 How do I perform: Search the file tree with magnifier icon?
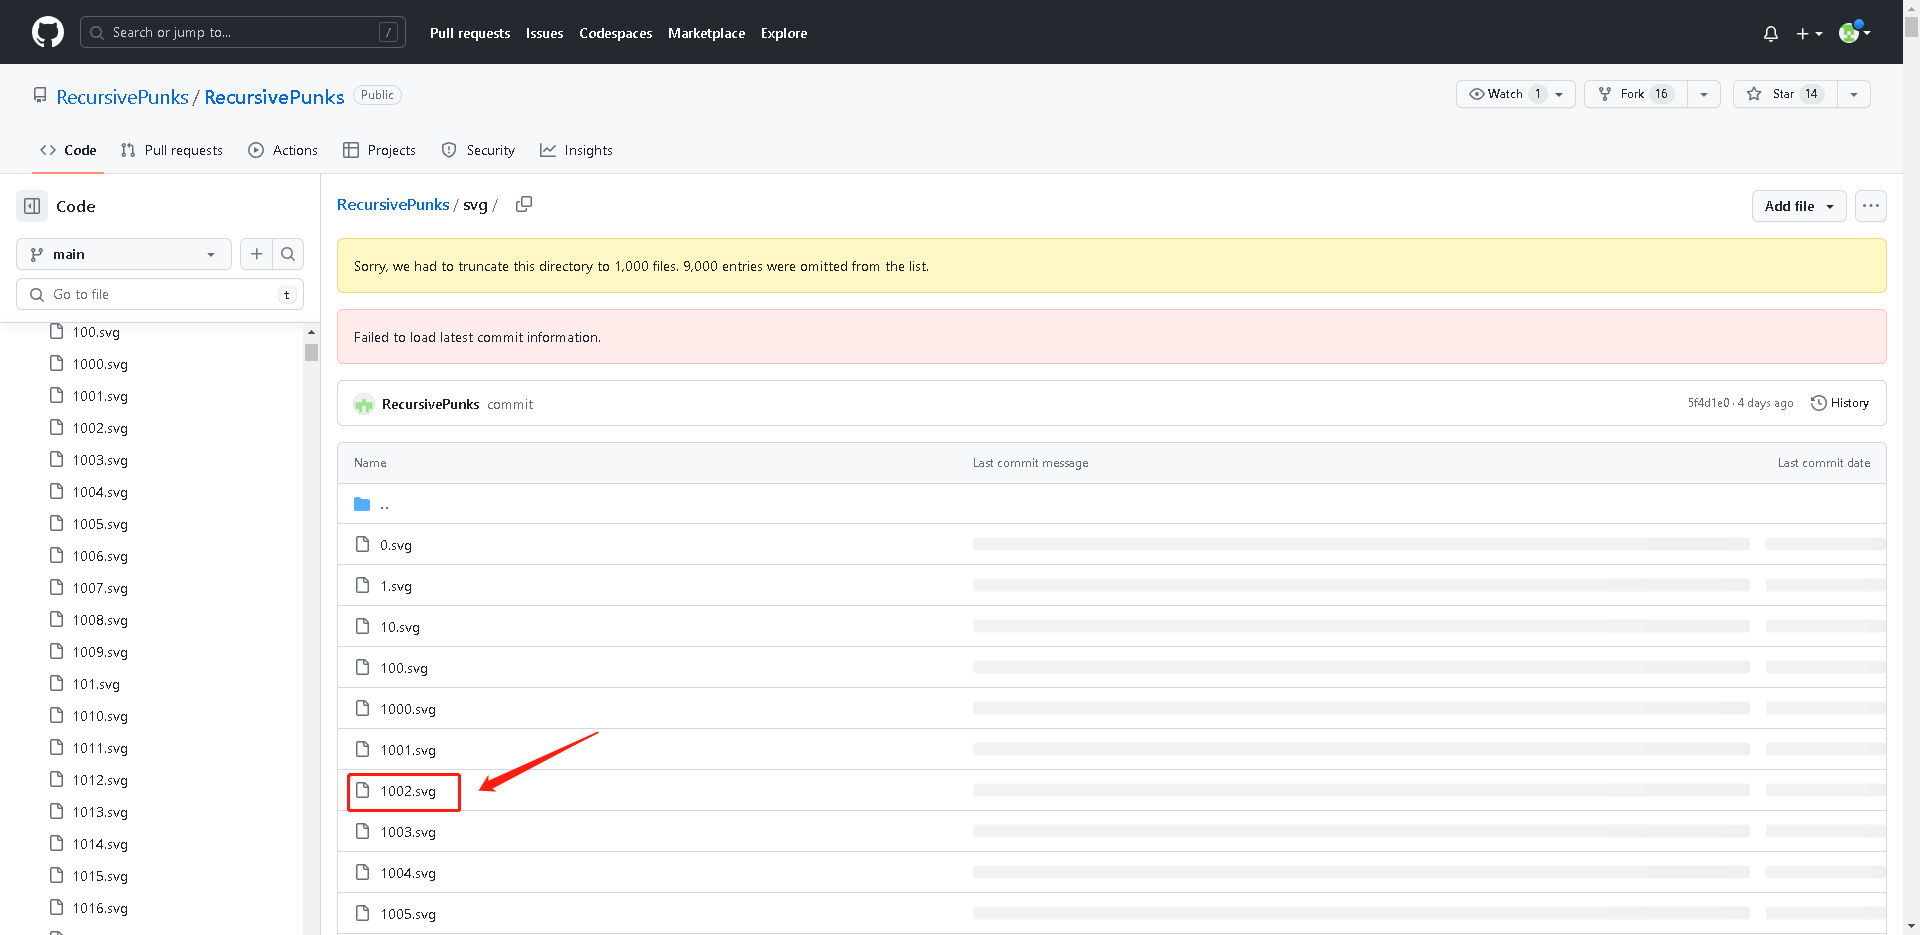[x=288, y=254]
